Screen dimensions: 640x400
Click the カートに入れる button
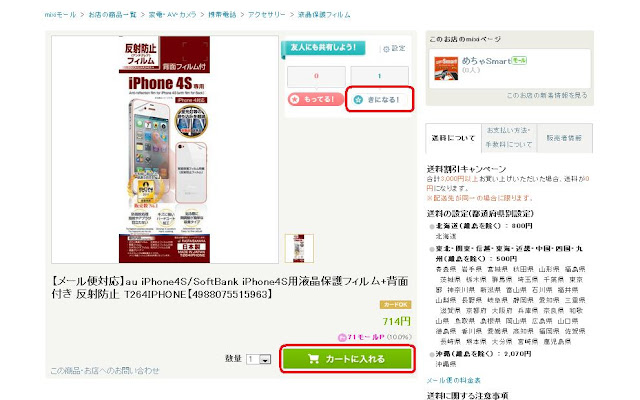tap(347, 359)
